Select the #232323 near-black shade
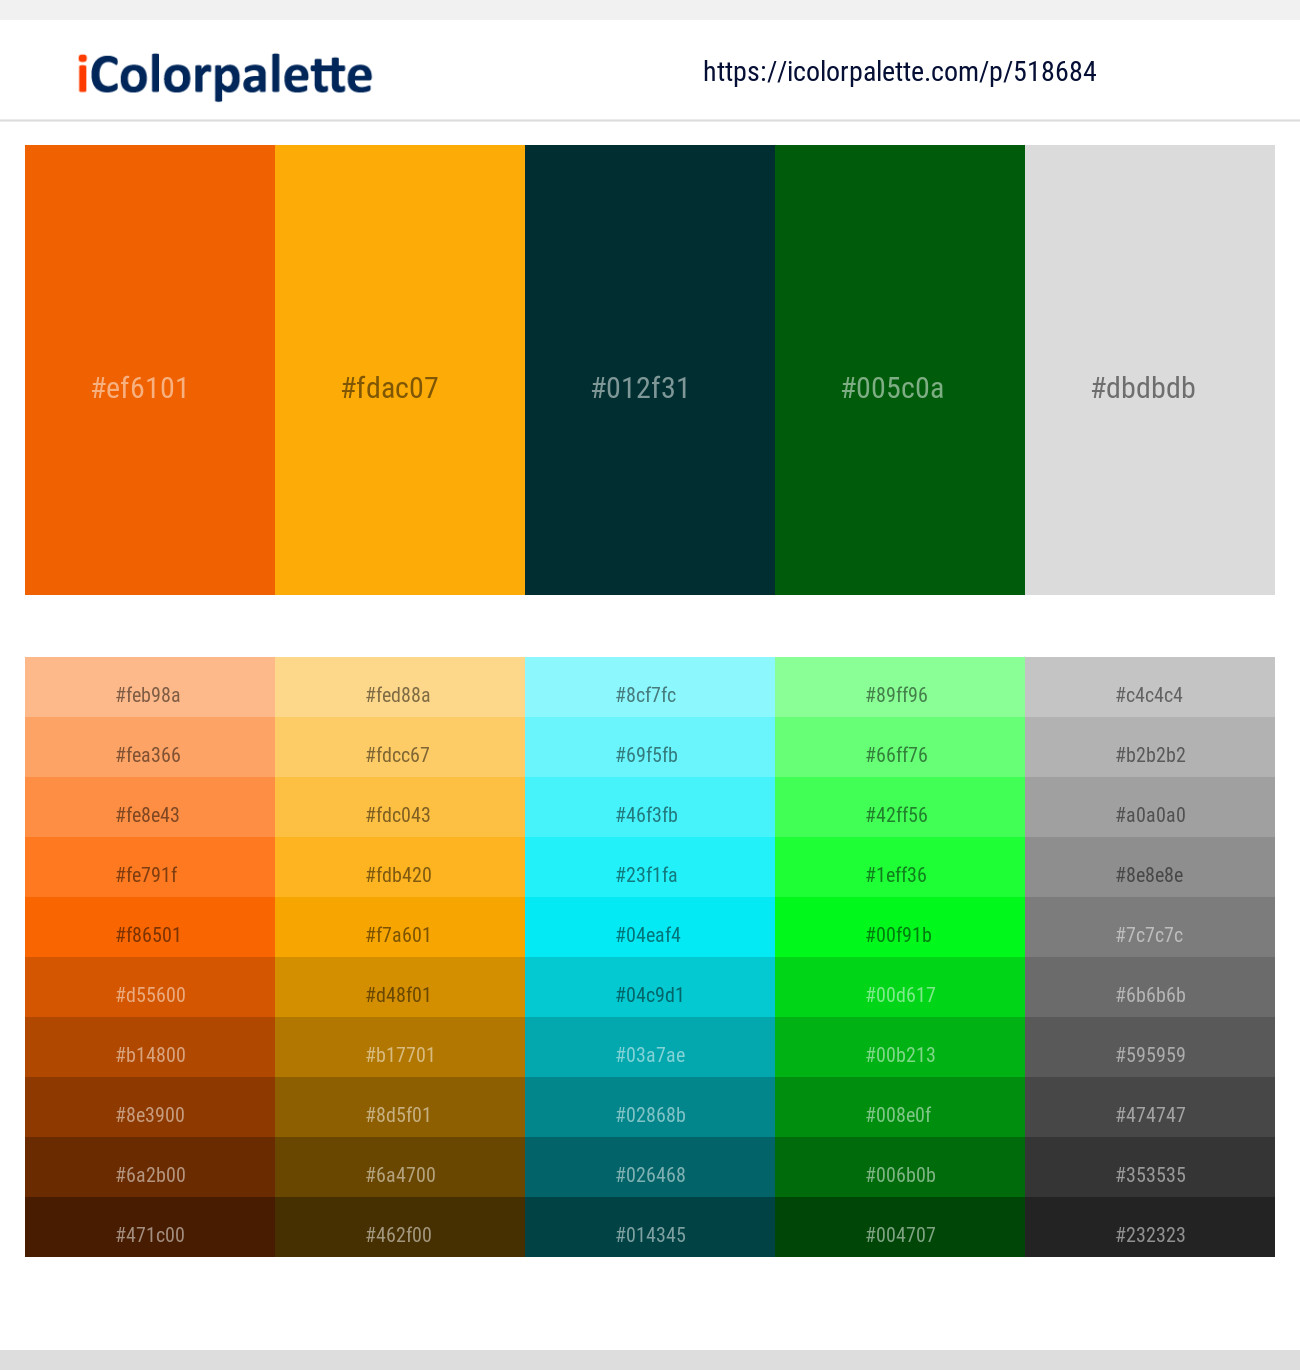This screenshot has width=1300, height=1370. (x=1150, y=1227)
